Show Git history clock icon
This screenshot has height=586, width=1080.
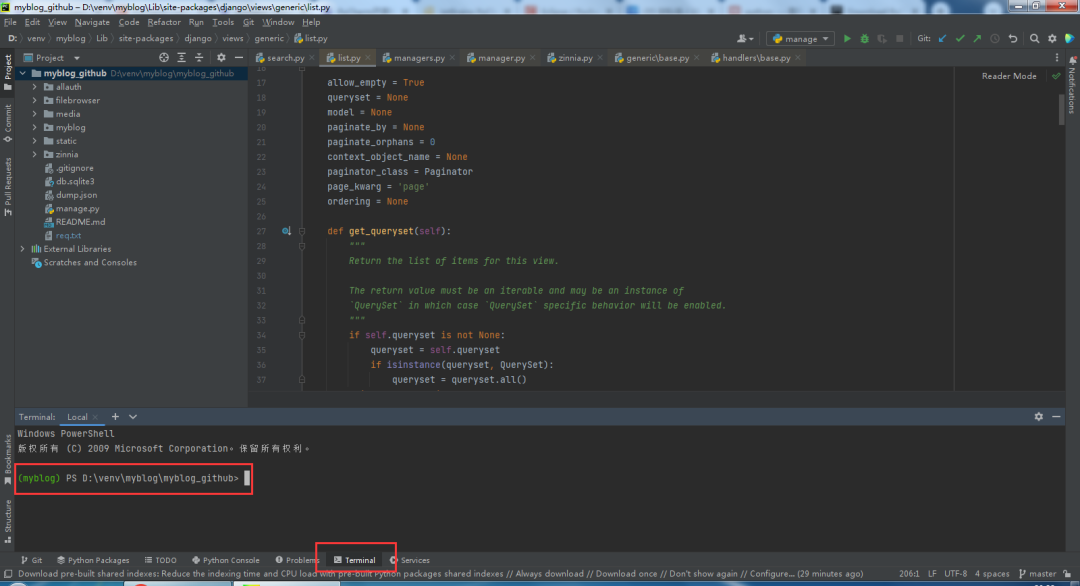pos(995,39)
